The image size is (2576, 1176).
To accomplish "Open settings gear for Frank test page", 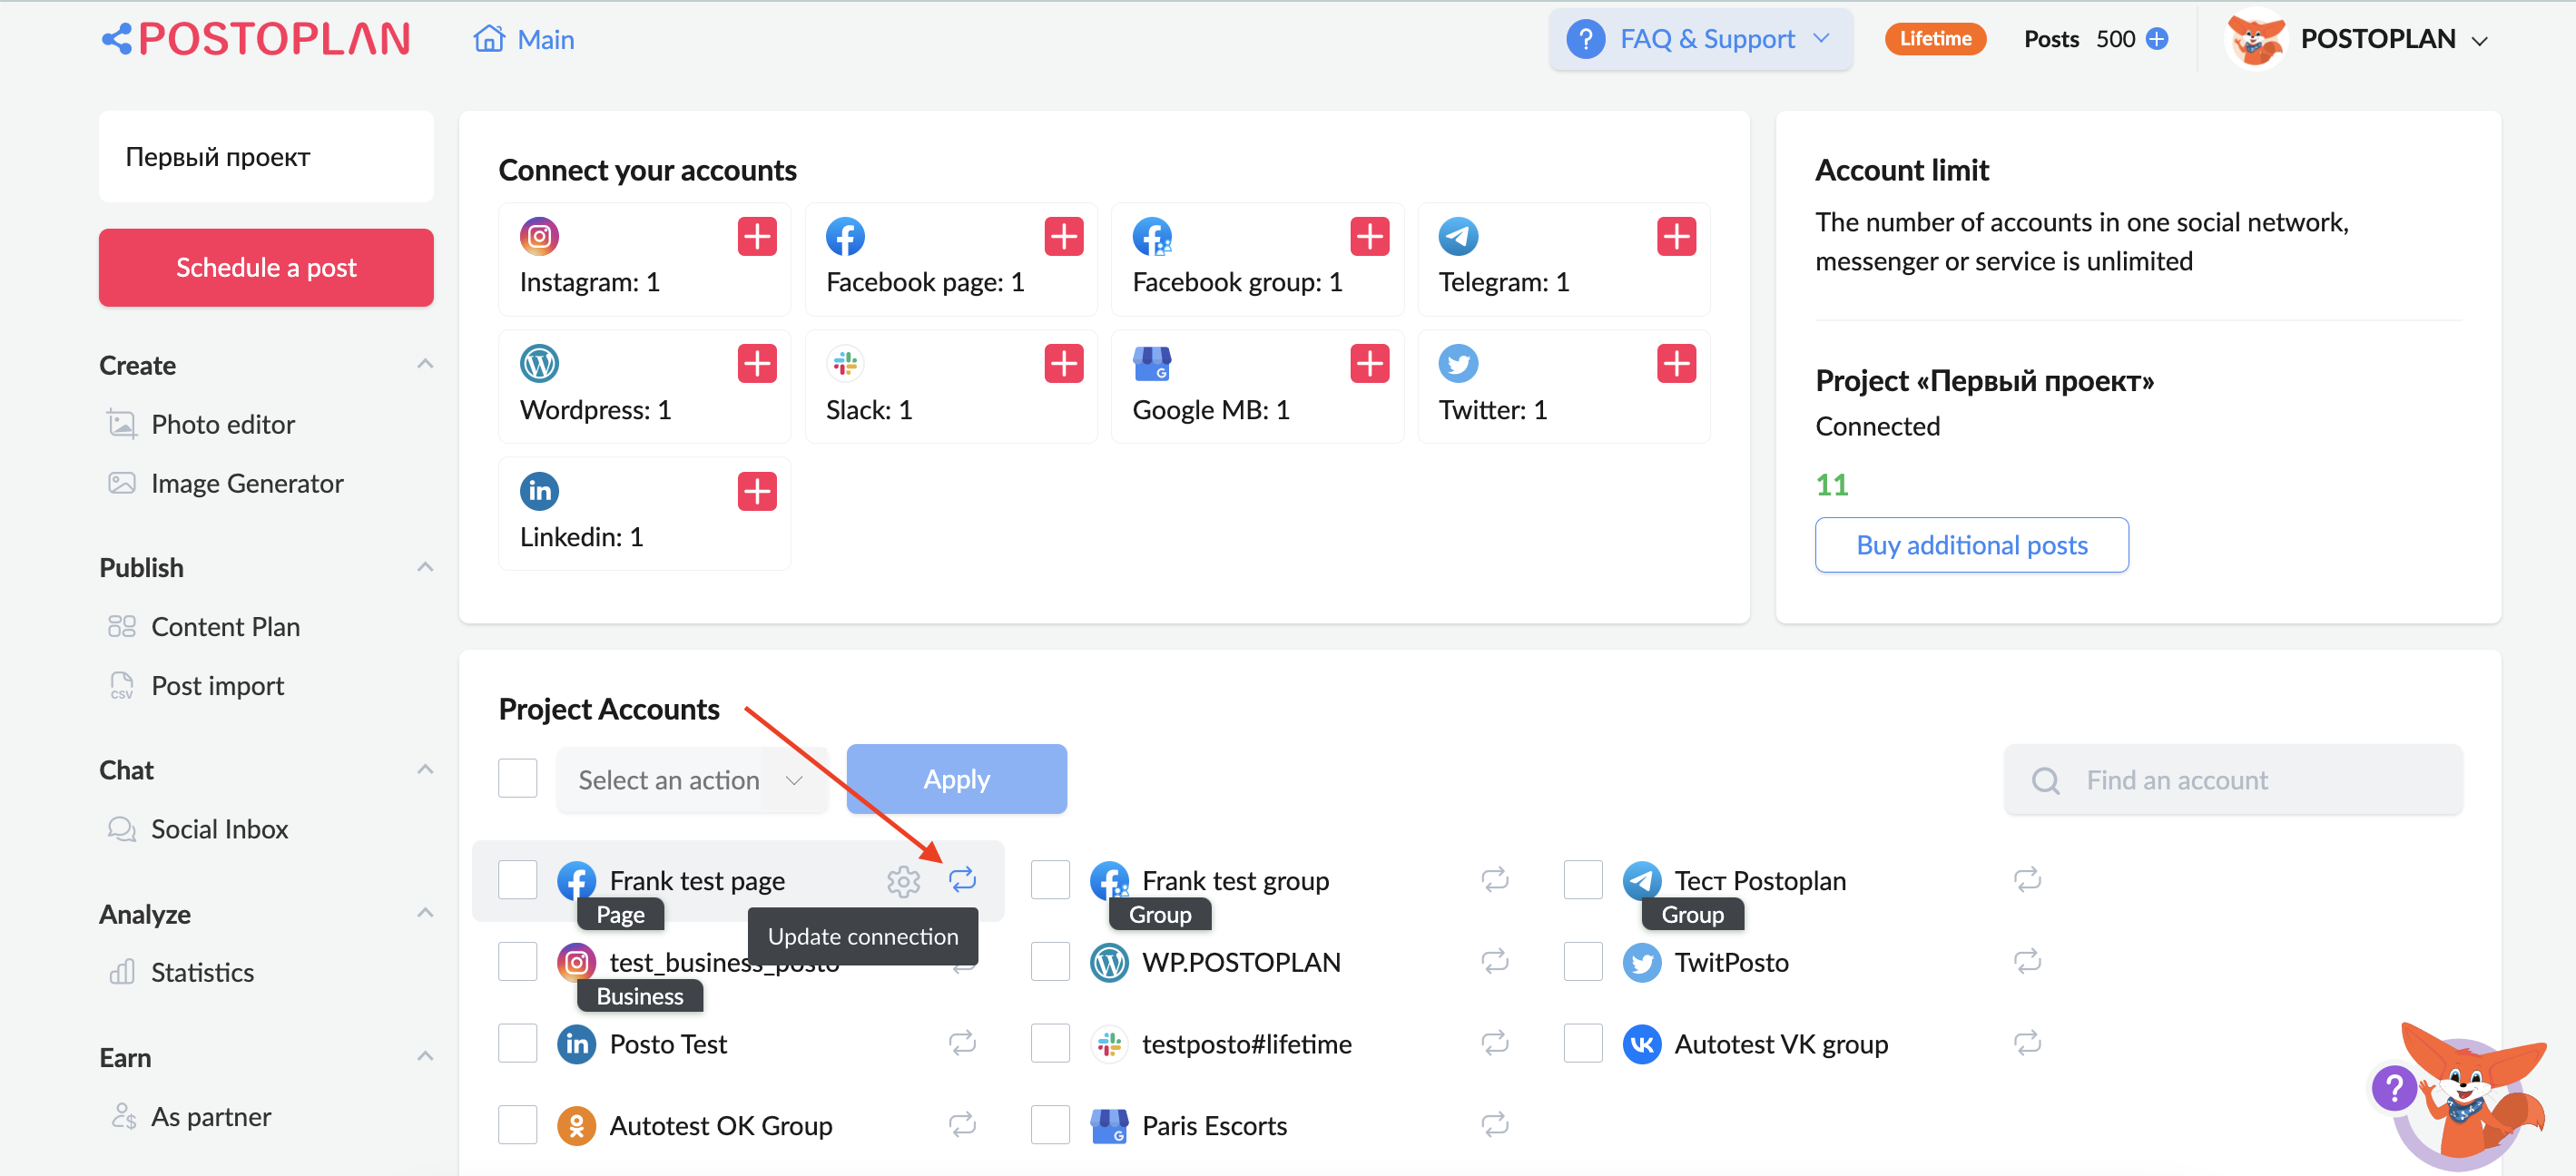I will pos(903,881).
